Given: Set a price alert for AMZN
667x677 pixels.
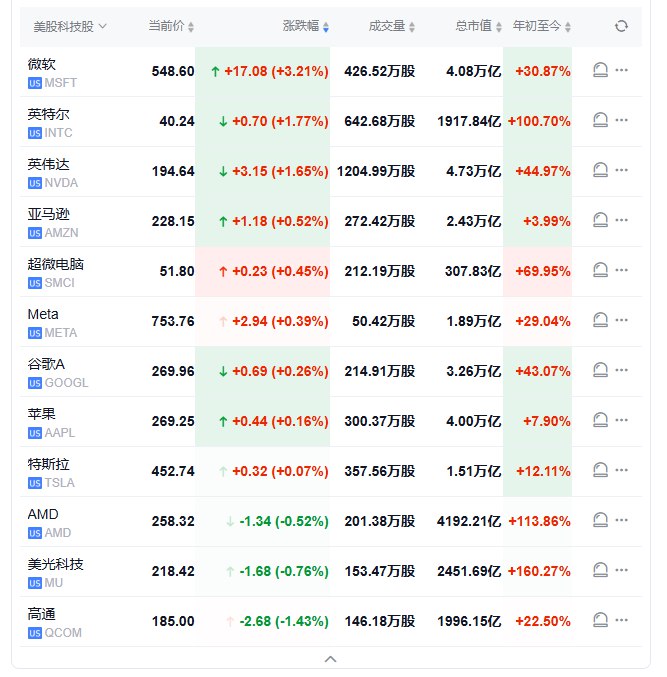Looking at the screenshot, I should tap(600, 220).
